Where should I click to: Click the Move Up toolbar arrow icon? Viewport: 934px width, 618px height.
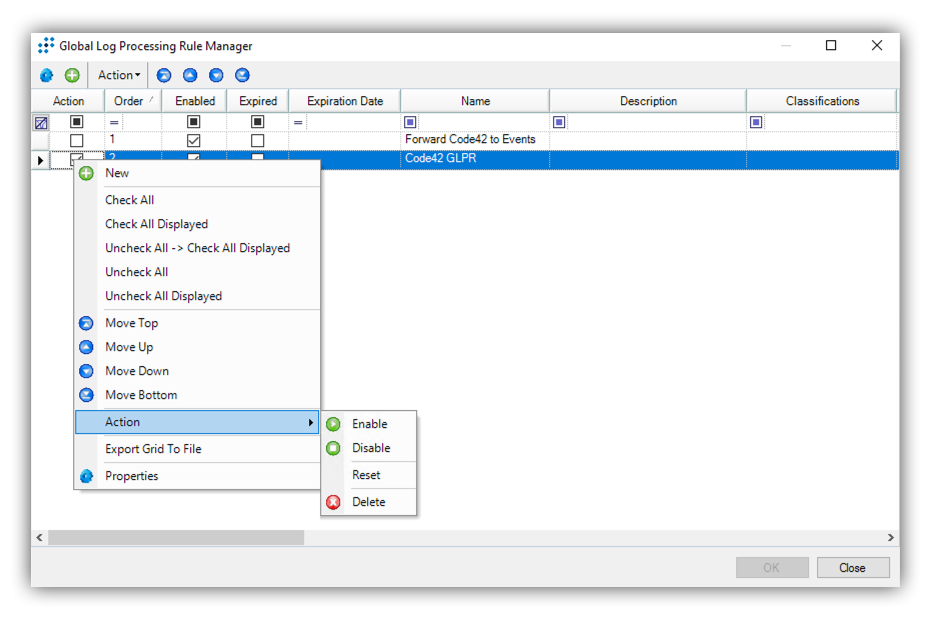click(x=190, y=75)
